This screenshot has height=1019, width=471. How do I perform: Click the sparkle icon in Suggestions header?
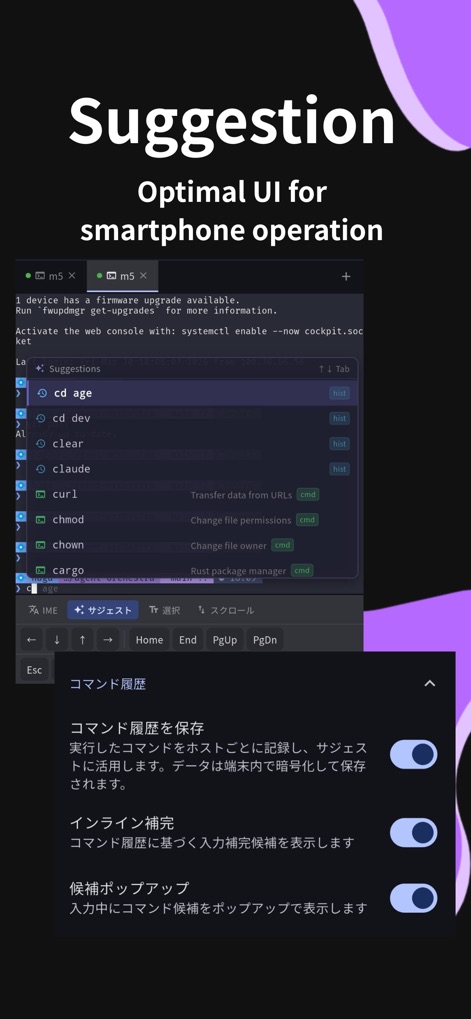40,368
